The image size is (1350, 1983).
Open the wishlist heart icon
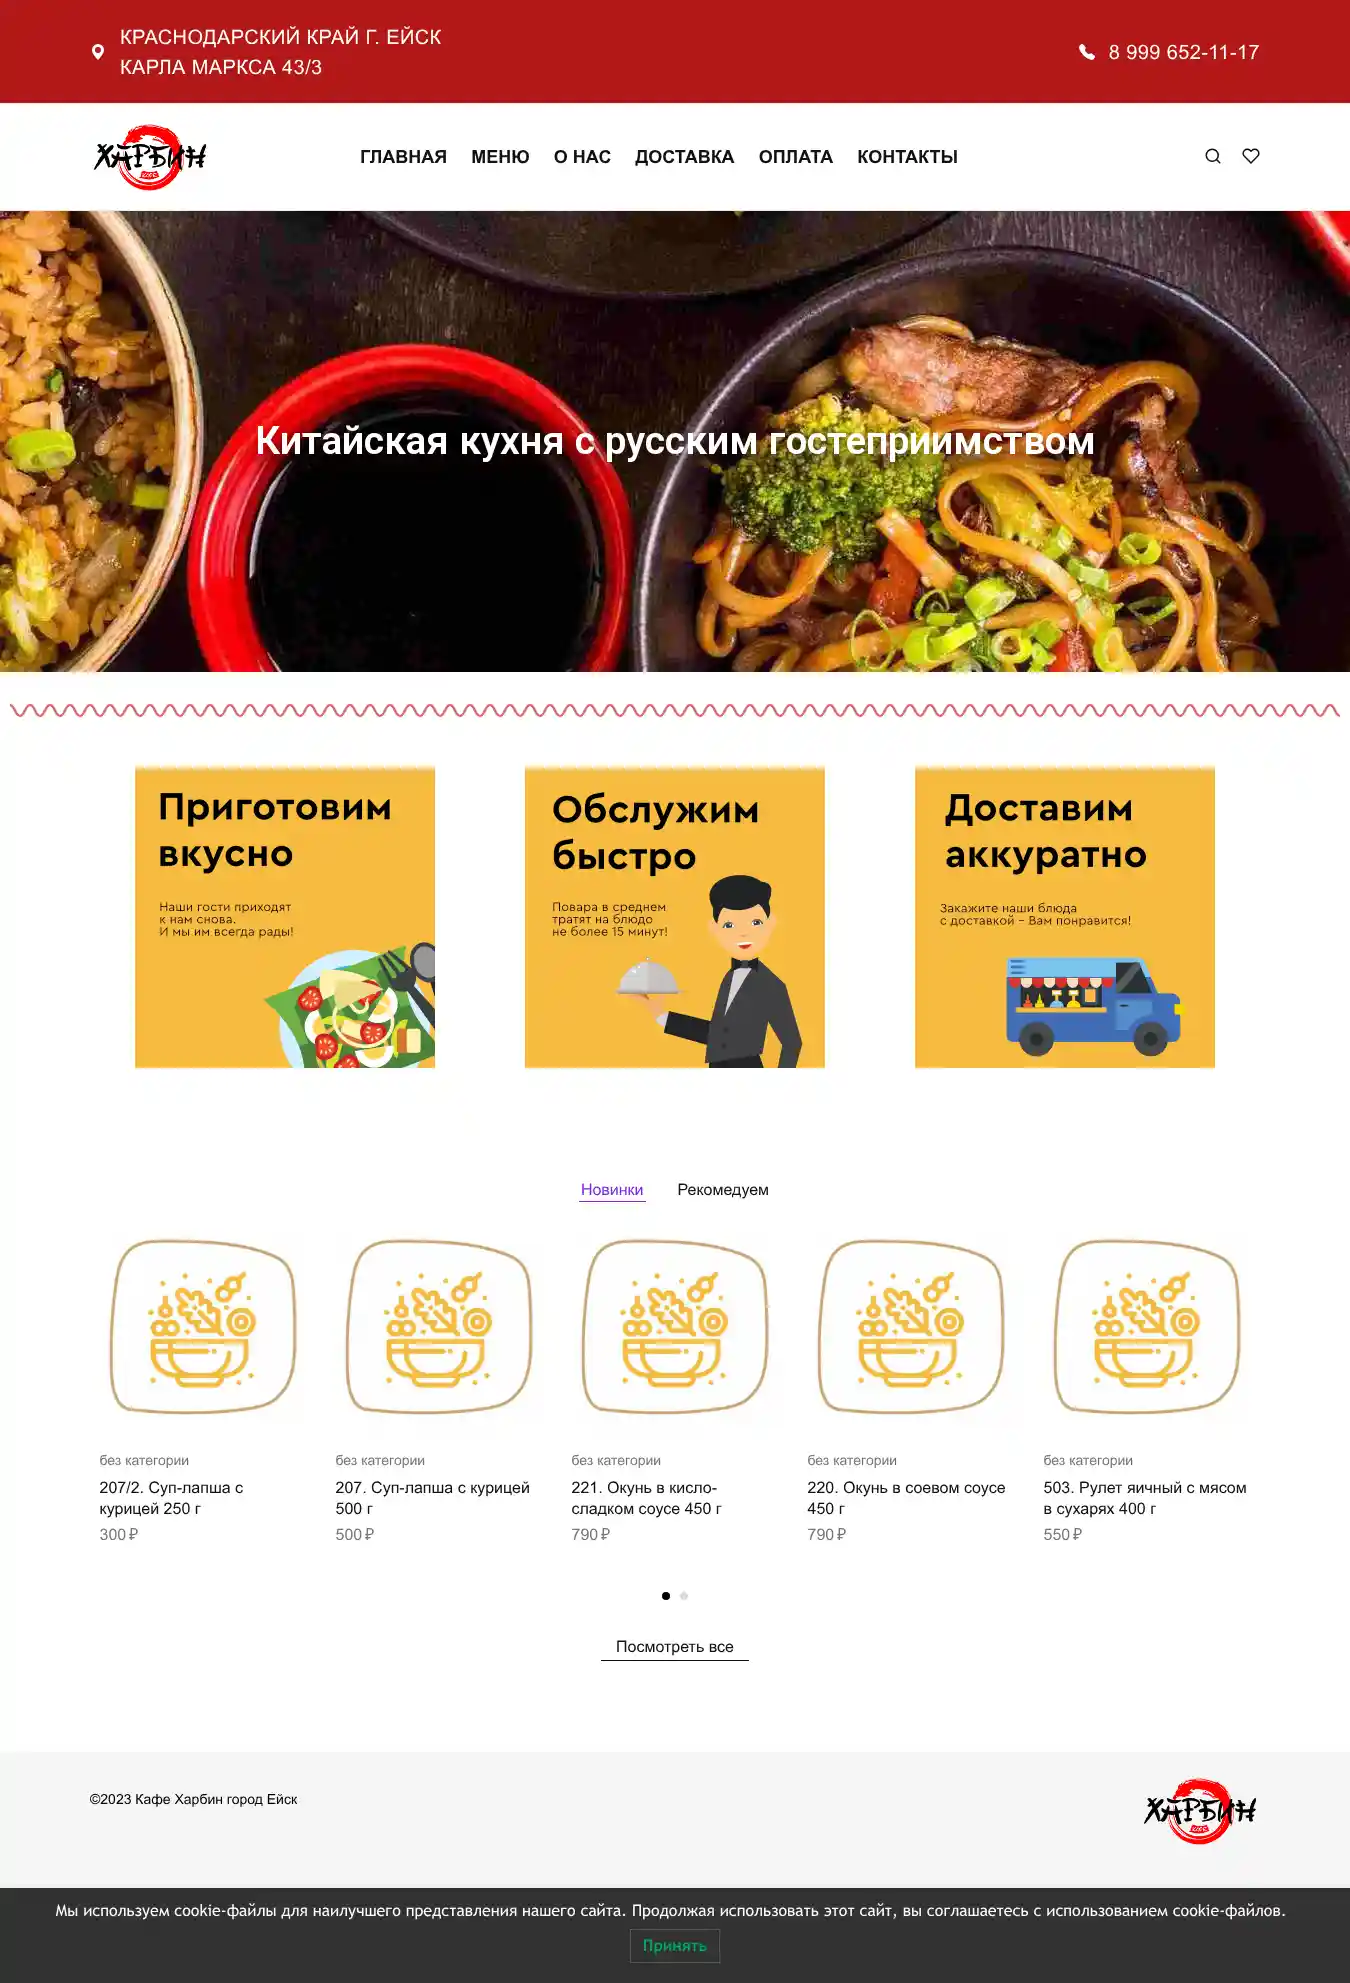(x=1251, y=156)
